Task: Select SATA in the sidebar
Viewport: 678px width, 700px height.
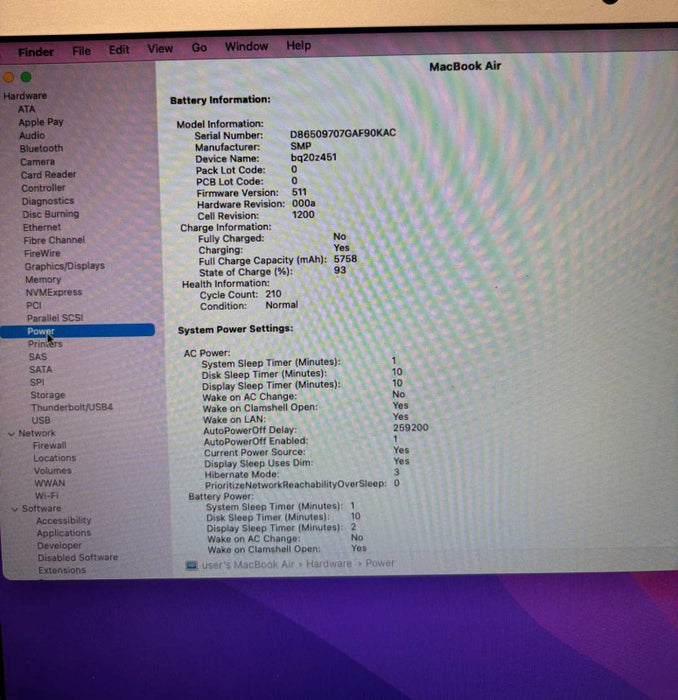Action: (x=41, y=370)
